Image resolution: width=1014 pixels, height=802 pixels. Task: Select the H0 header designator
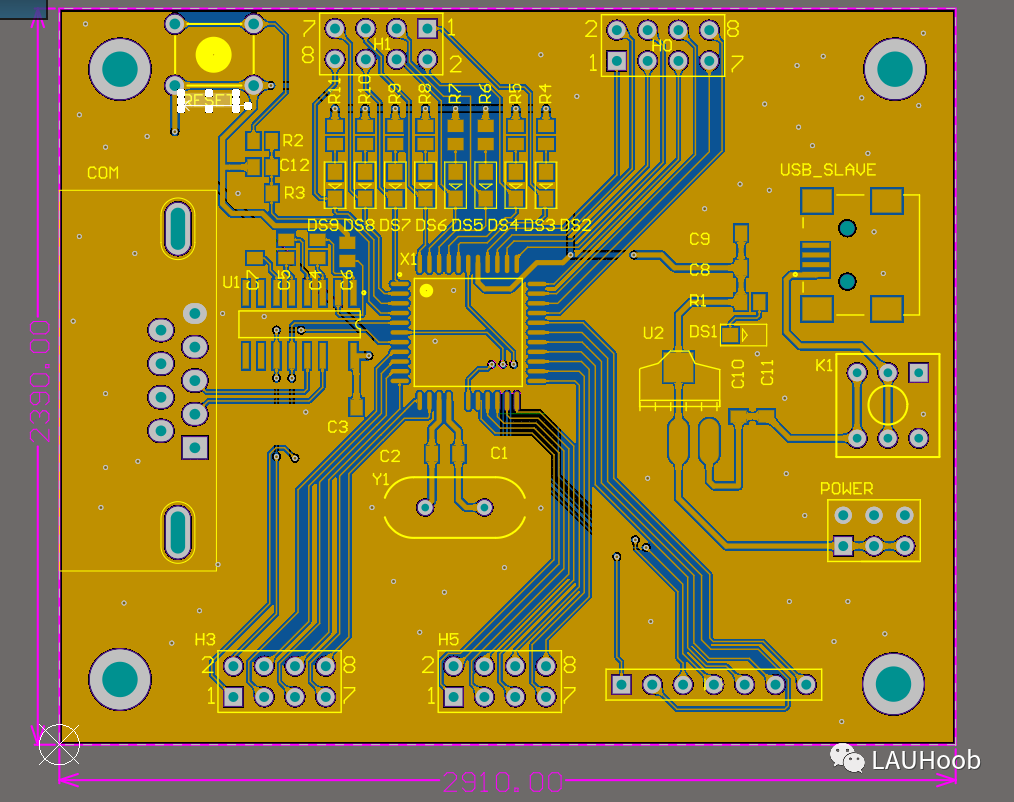tap(662, 45)
